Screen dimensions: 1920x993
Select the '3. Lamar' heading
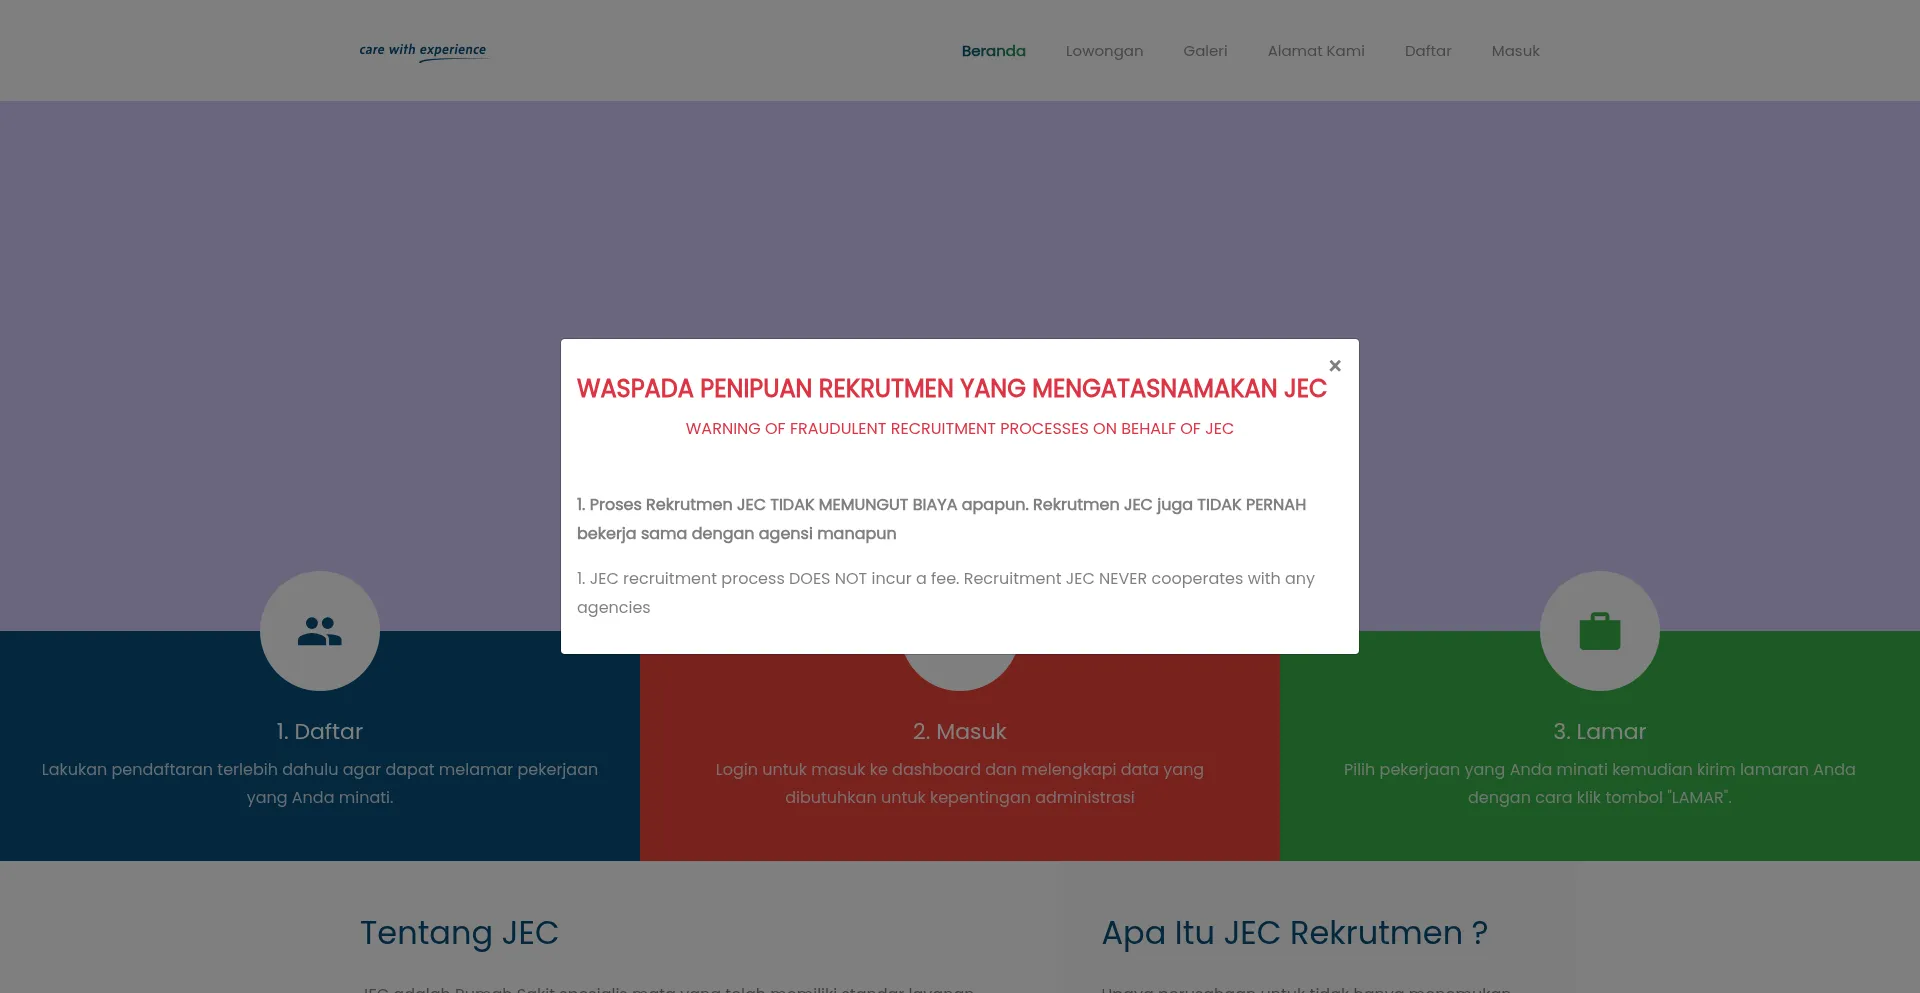click(1600, 732)
